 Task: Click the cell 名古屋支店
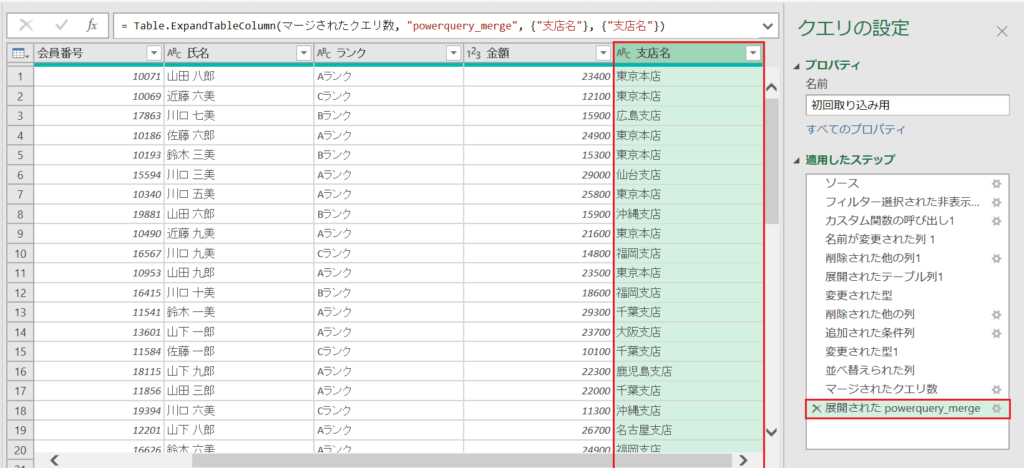click(x=688, y=430)
